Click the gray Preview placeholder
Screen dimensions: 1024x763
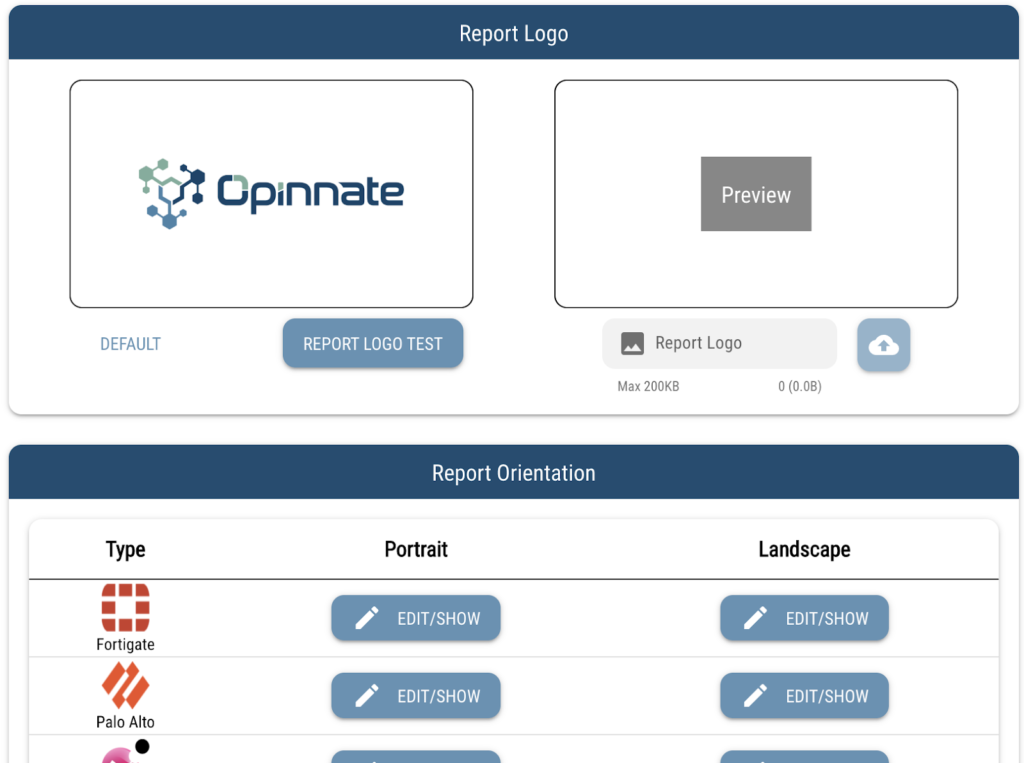755,194
